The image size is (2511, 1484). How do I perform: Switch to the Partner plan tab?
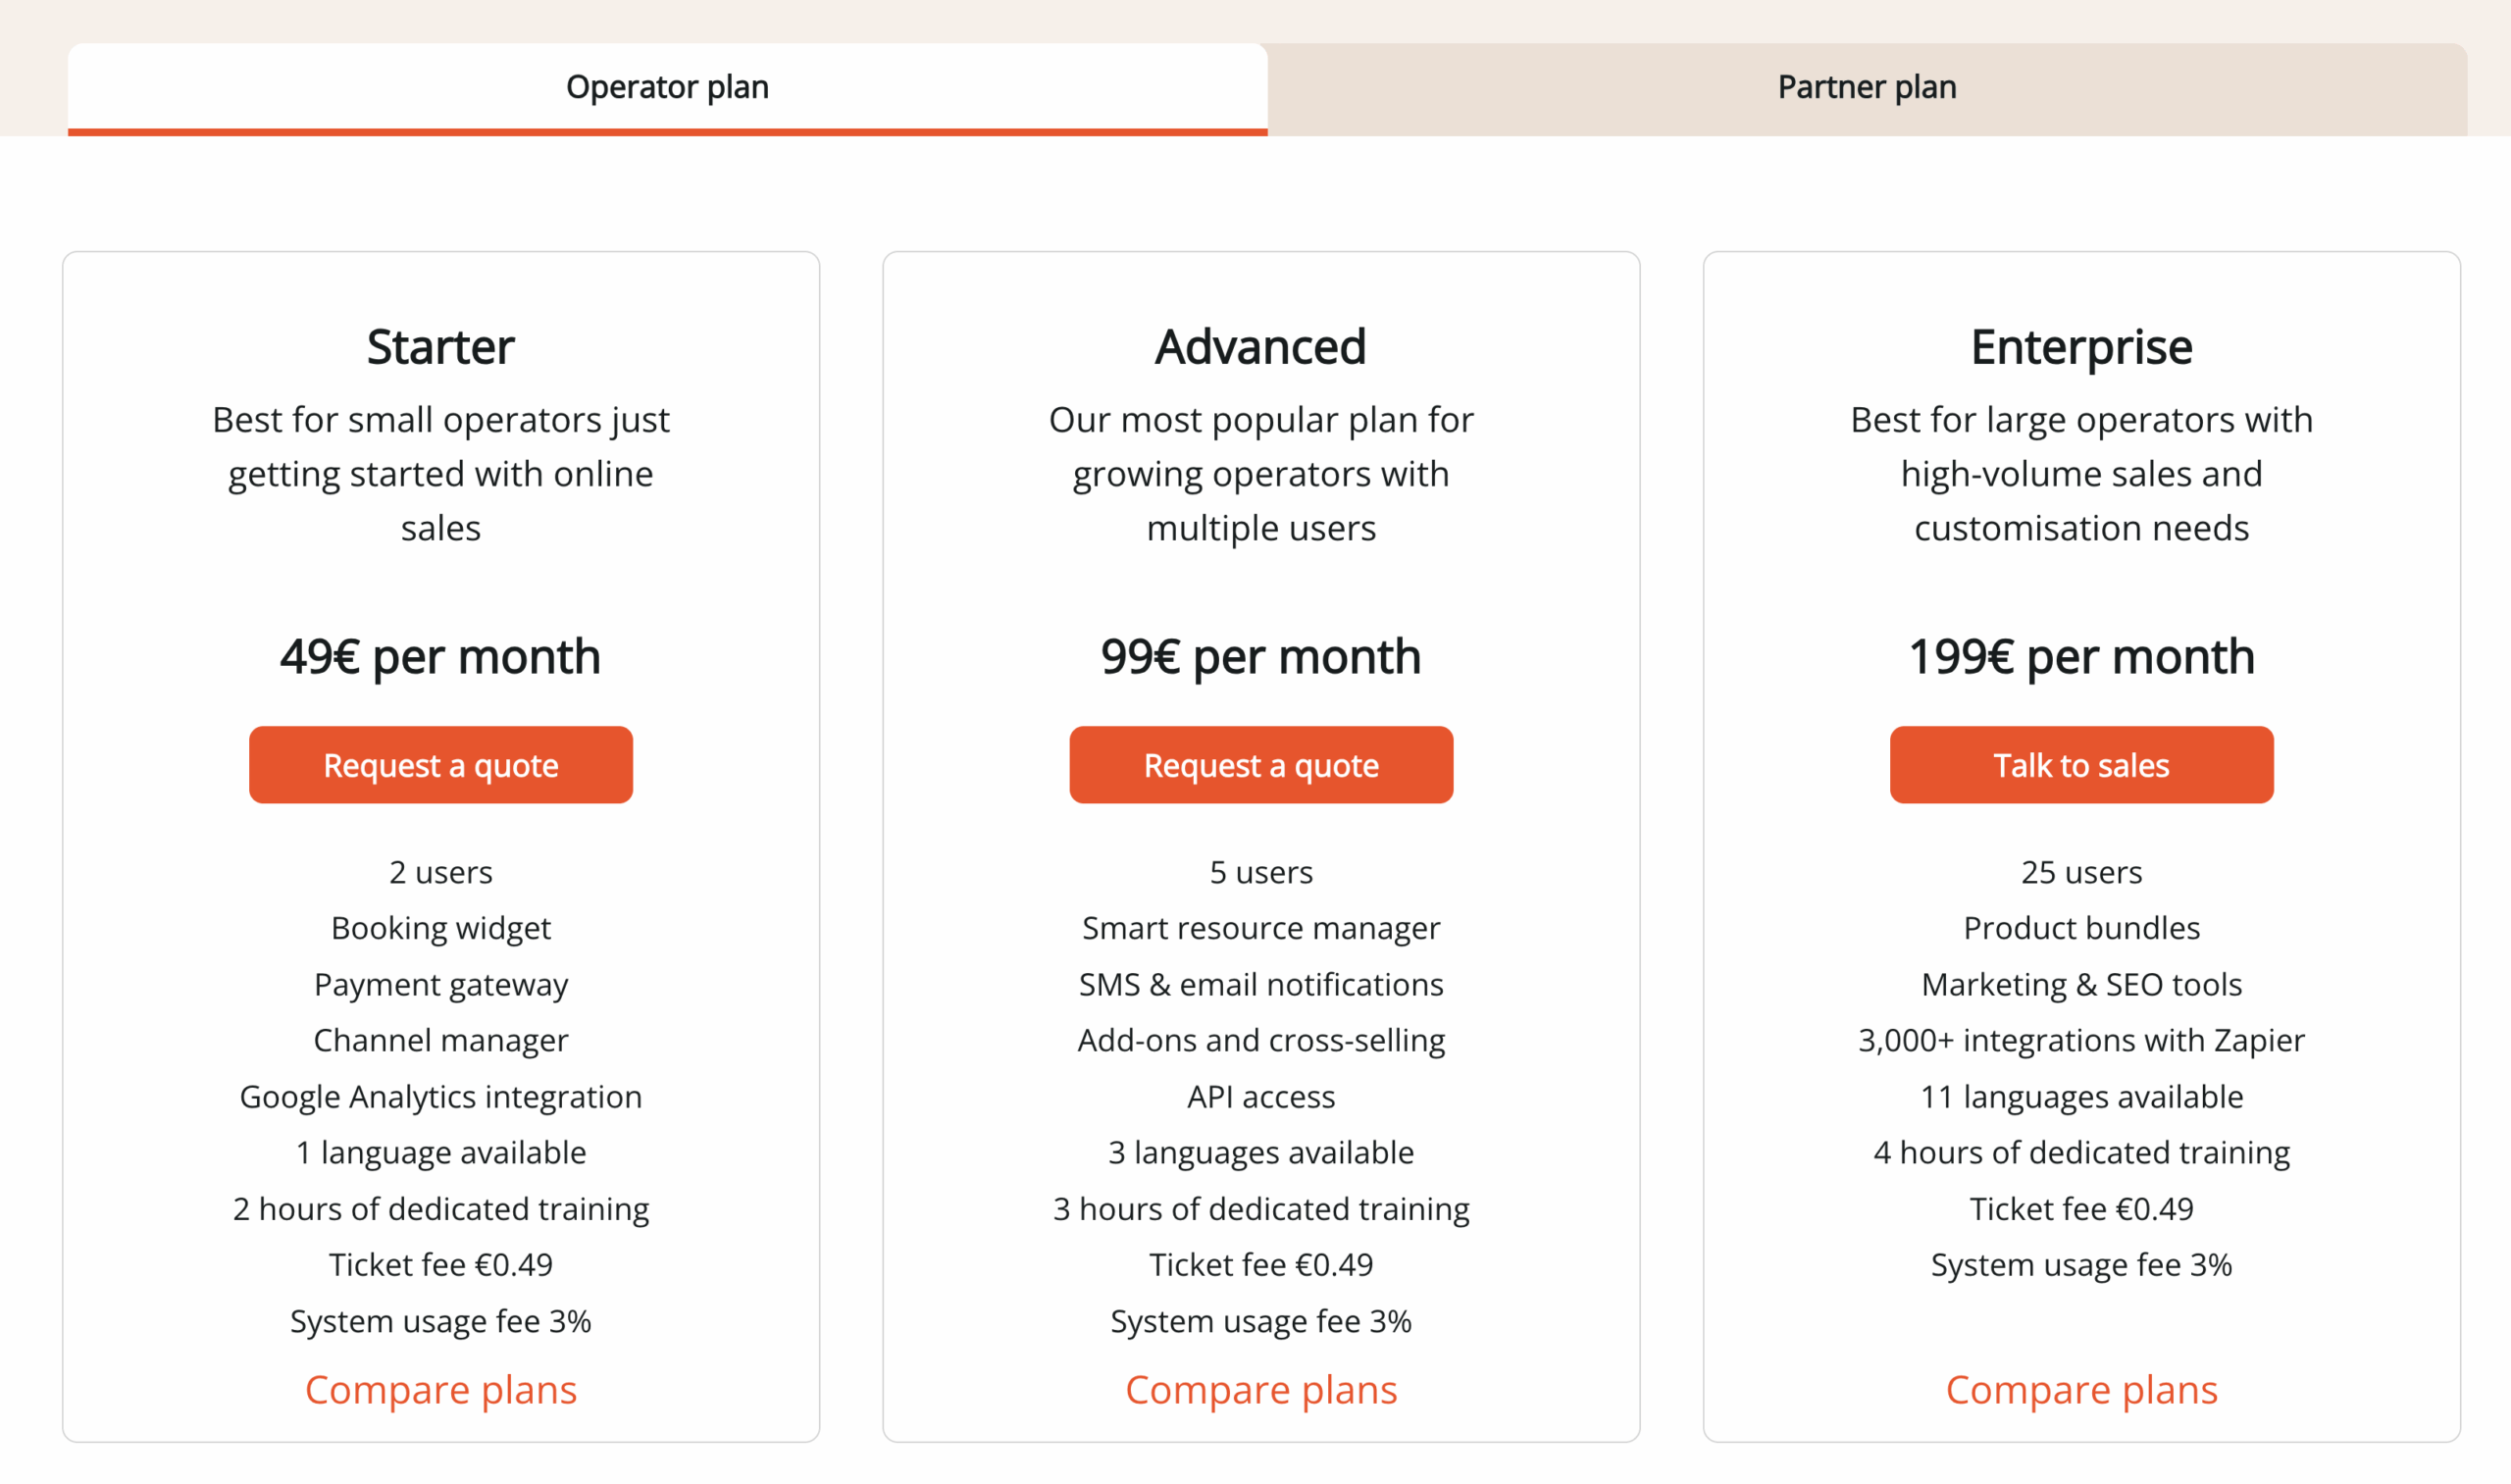pyautogui.click(x=1866, y=87)
